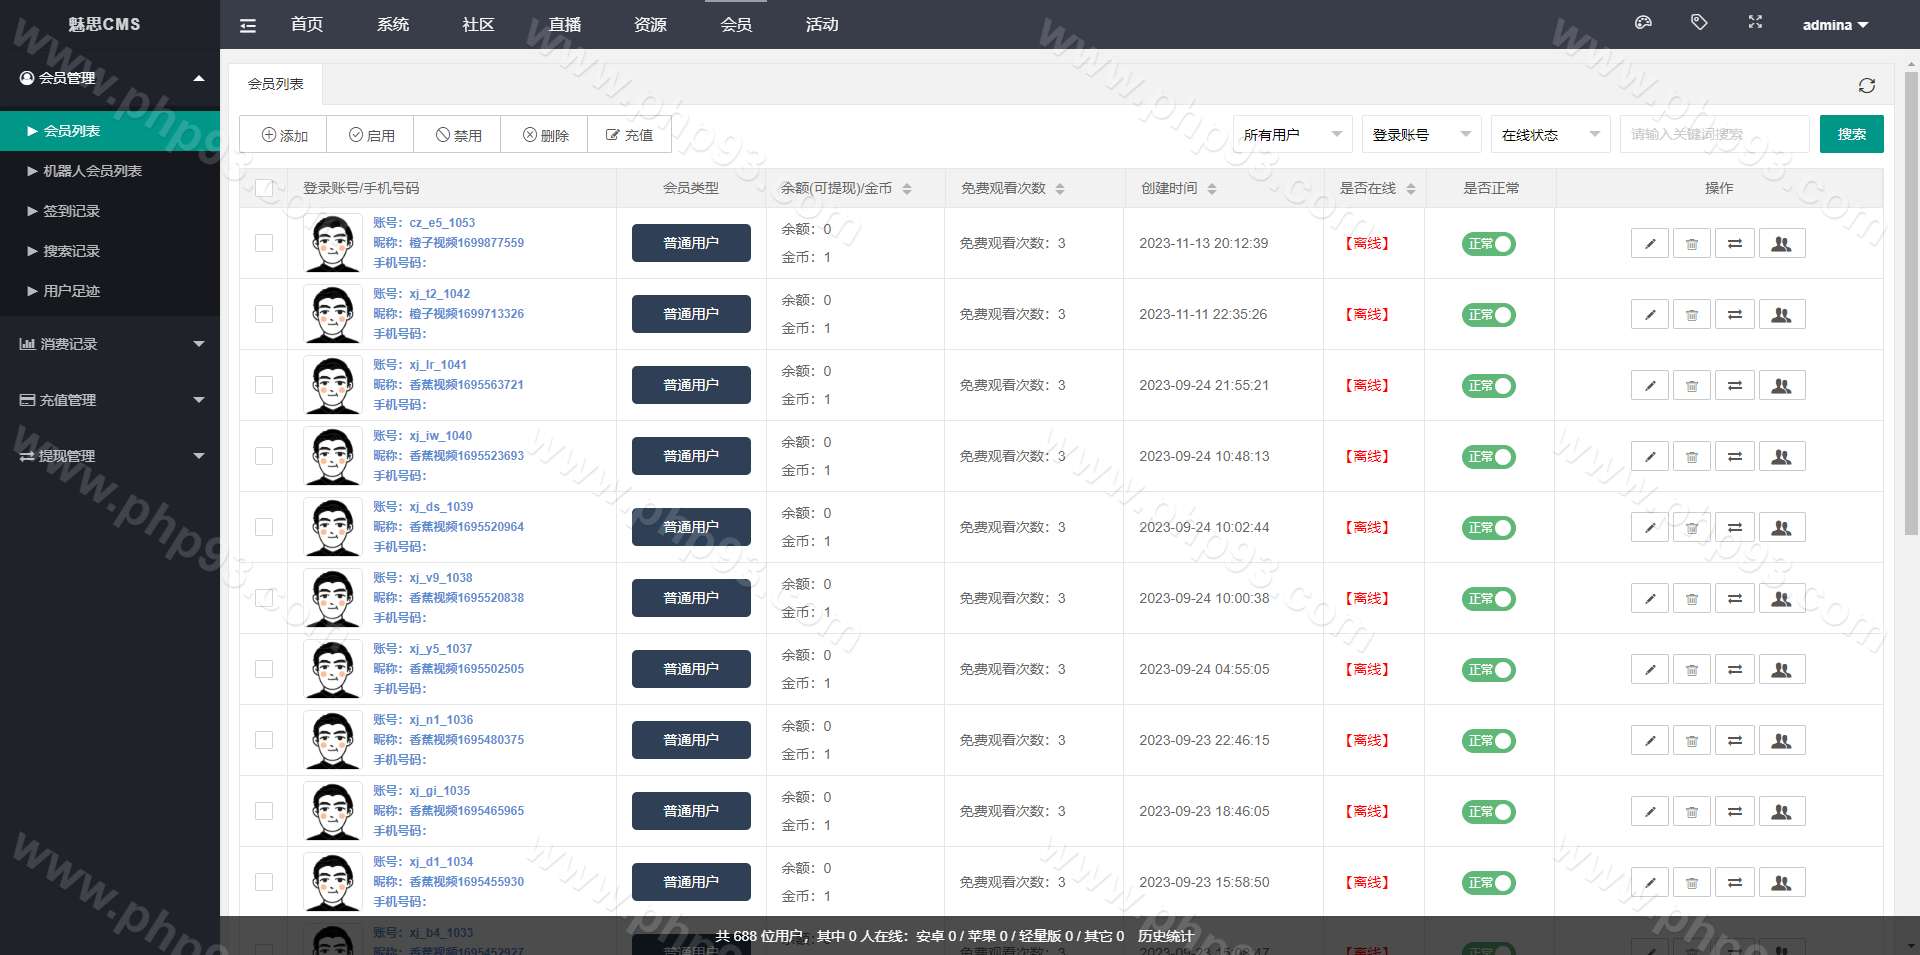
Task: Click pencil edit icon for cz_e5_1053
Action: [1650, 244]
